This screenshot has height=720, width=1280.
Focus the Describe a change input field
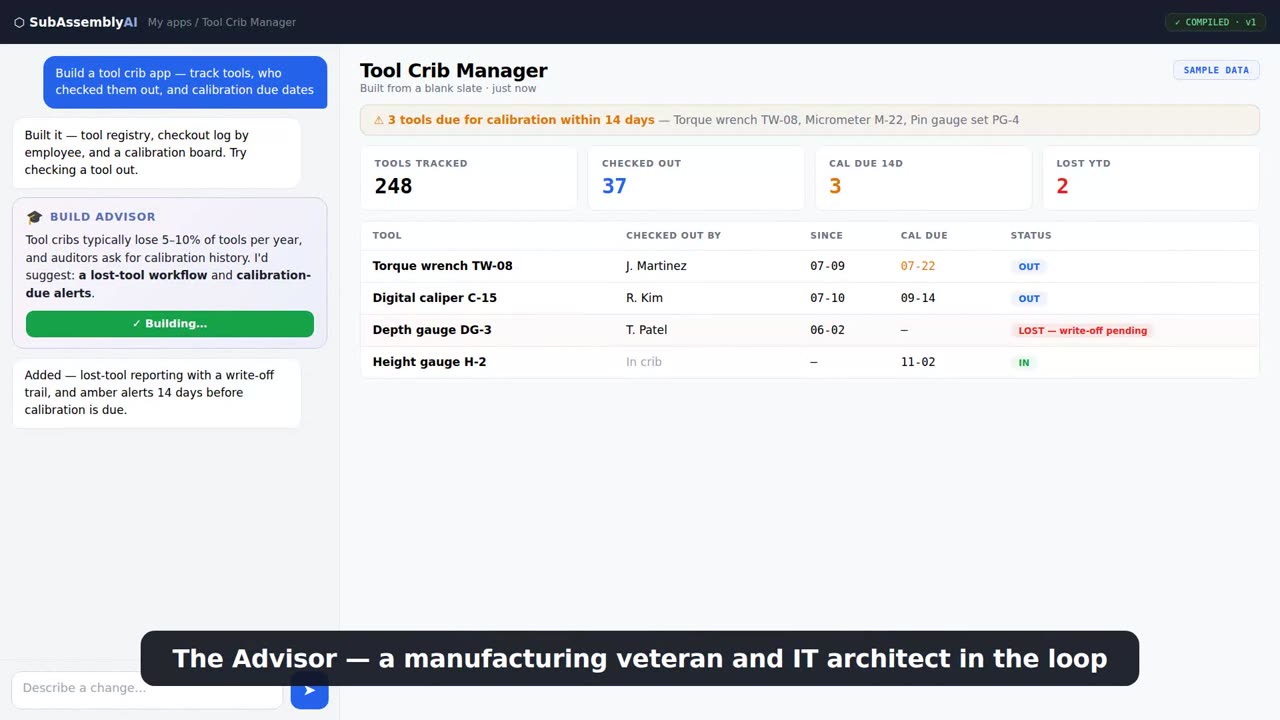(x=147, y=688)
